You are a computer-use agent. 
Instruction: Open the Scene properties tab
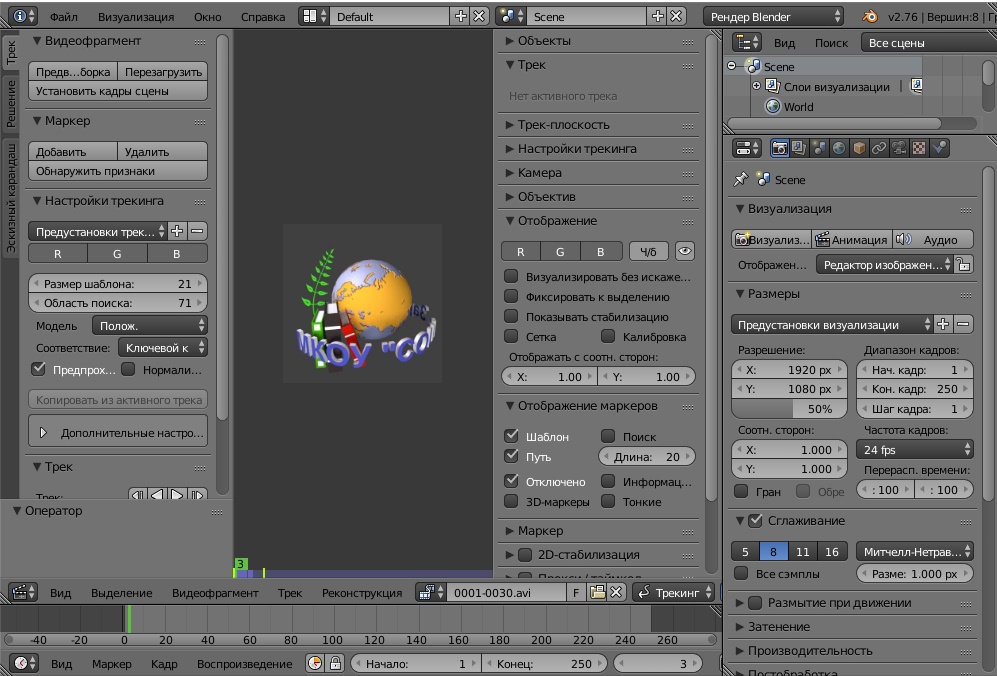[819, 148]
